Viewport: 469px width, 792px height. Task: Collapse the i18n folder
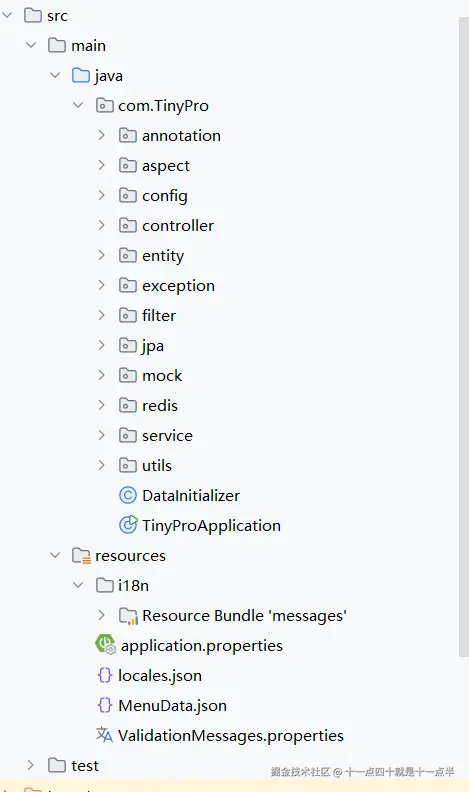(78, 585)
